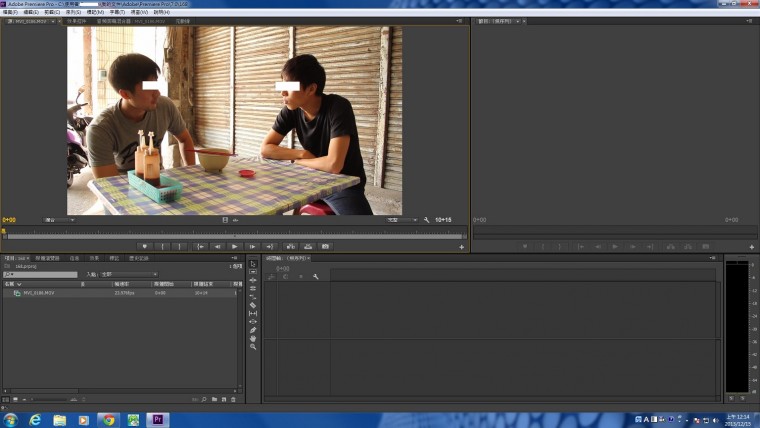
Task: Open timeline wrench display settings
Action: coord(315,276)
